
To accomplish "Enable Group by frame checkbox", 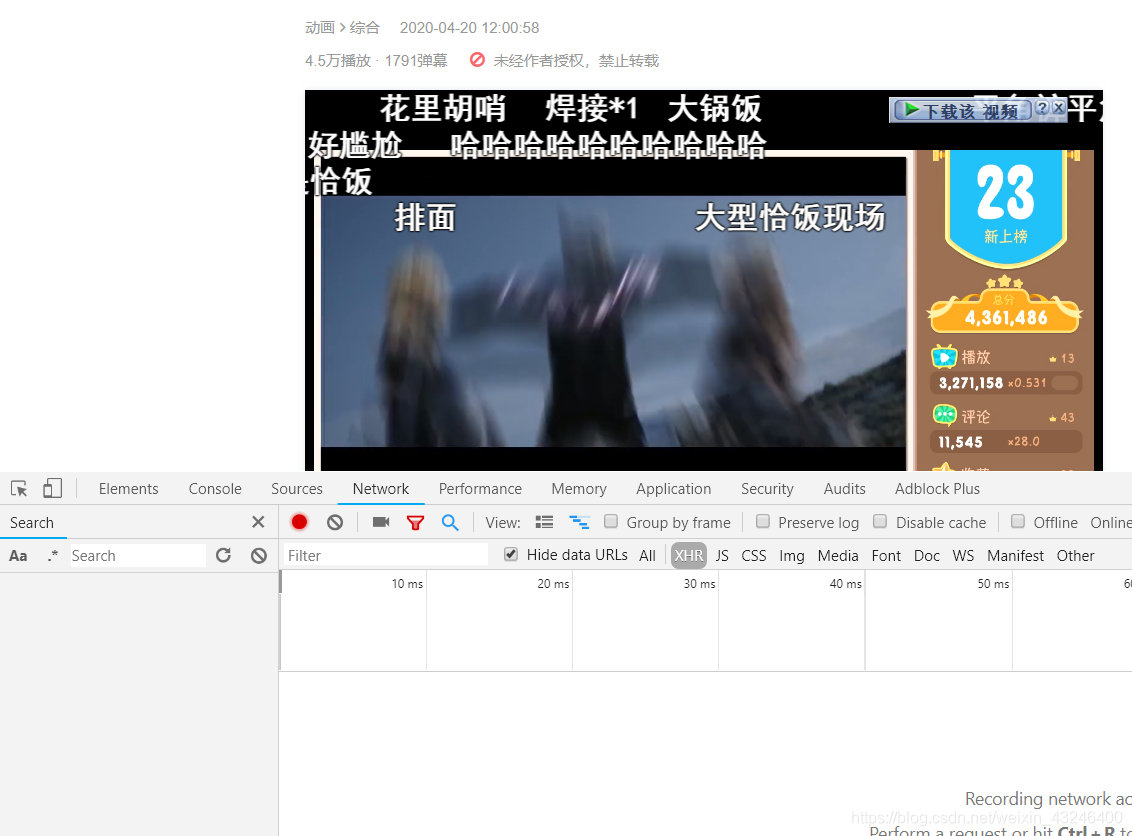I will [611, 521].
